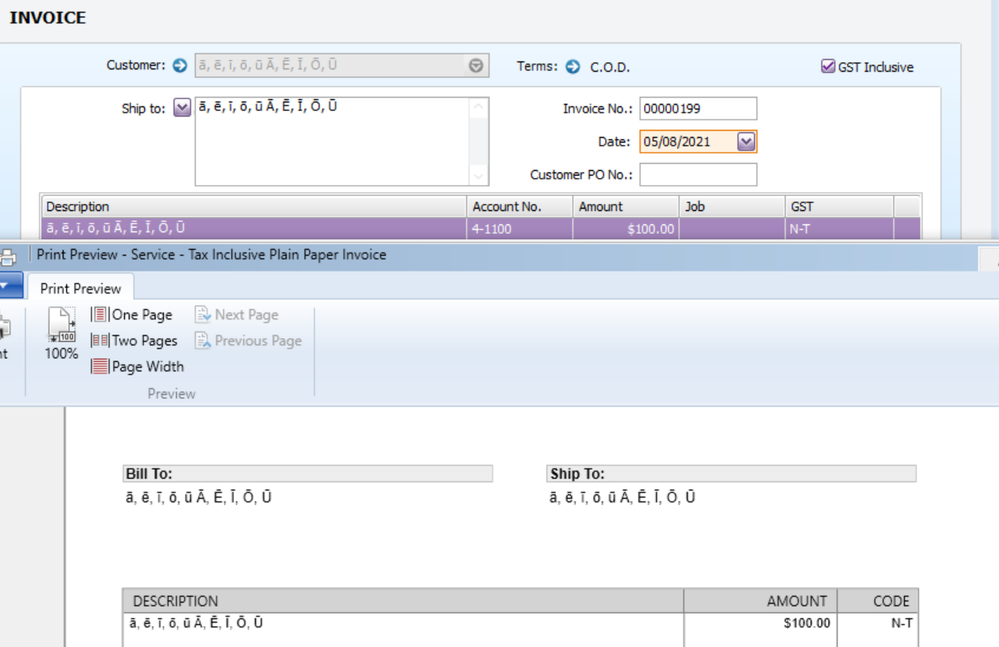Click the Customer PO No. field

698,175
